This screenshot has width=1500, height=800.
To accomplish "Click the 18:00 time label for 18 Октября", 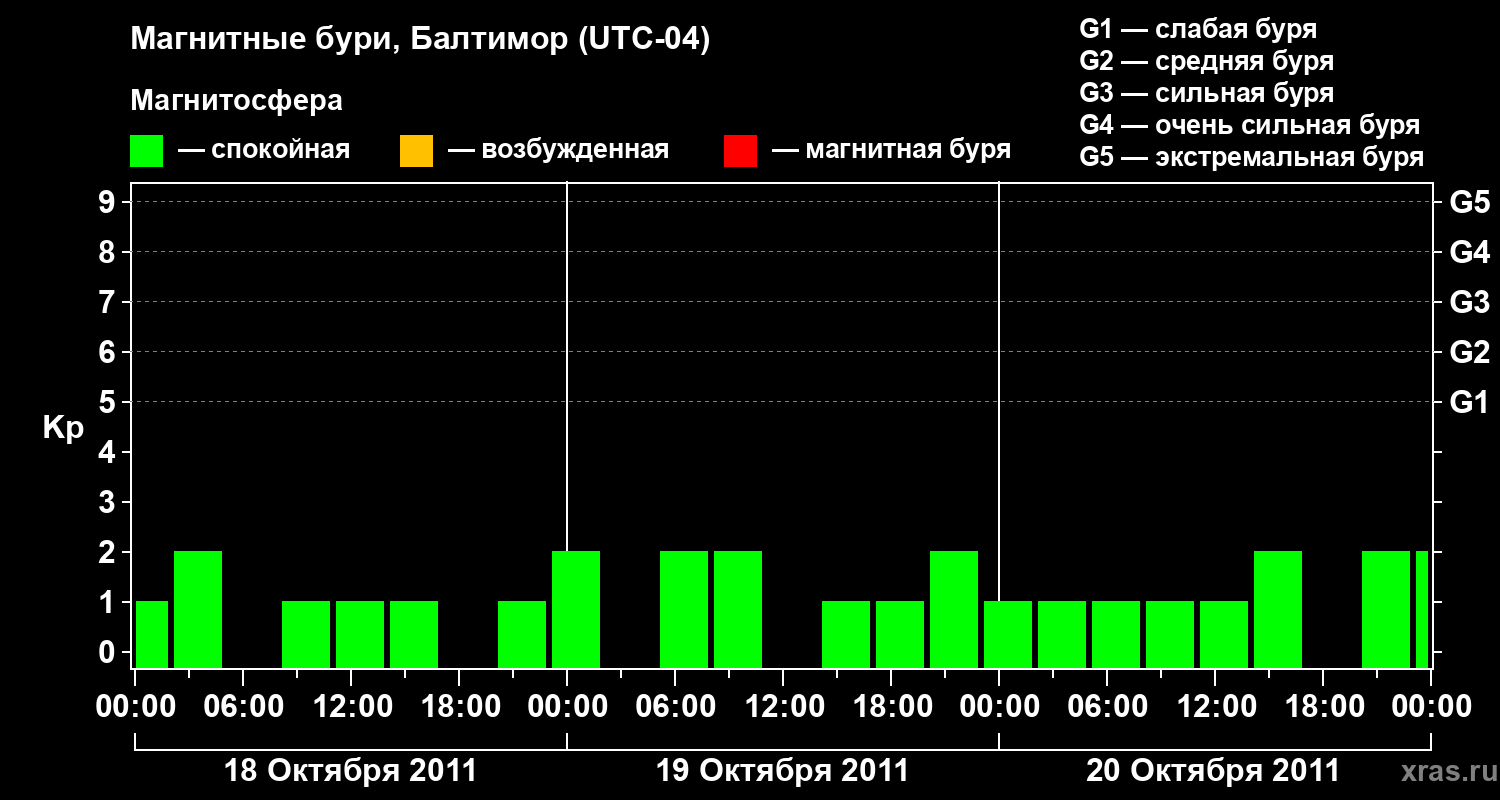I will pos(459,707).
